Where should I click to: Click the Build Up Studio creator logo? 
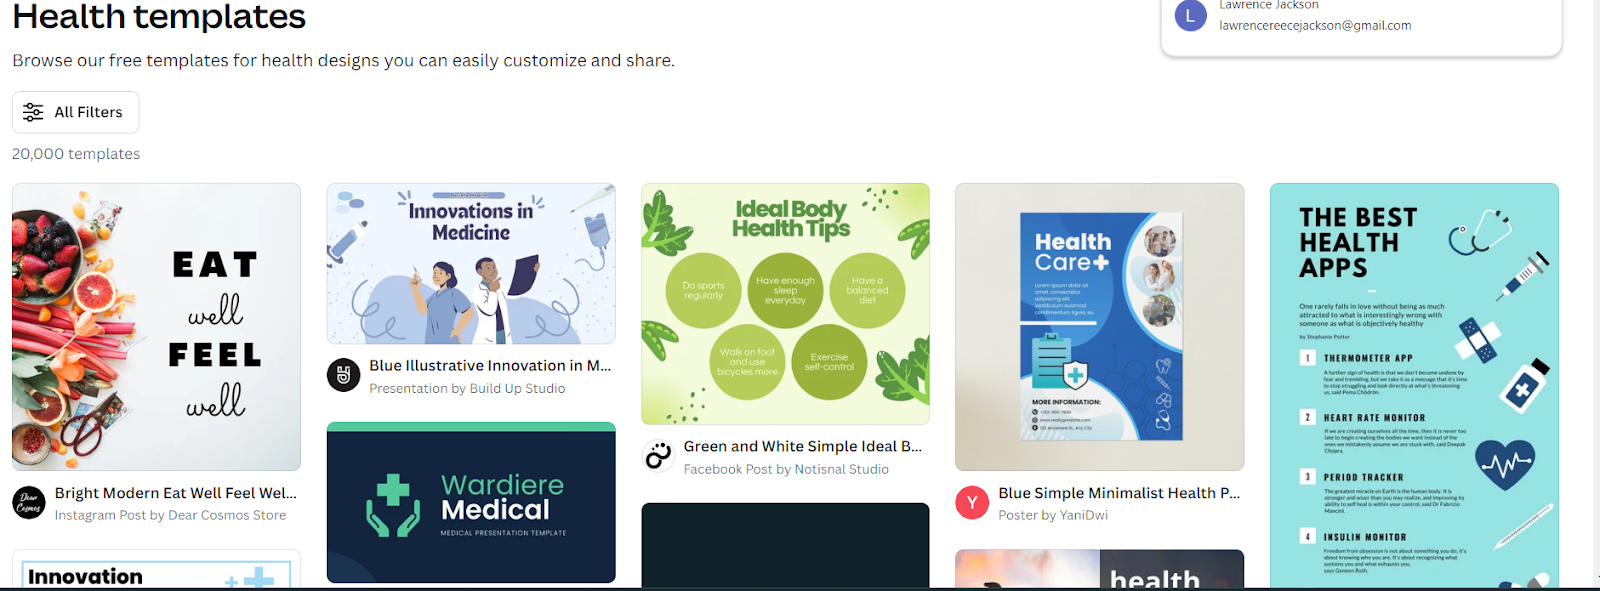tap(344, 375)
